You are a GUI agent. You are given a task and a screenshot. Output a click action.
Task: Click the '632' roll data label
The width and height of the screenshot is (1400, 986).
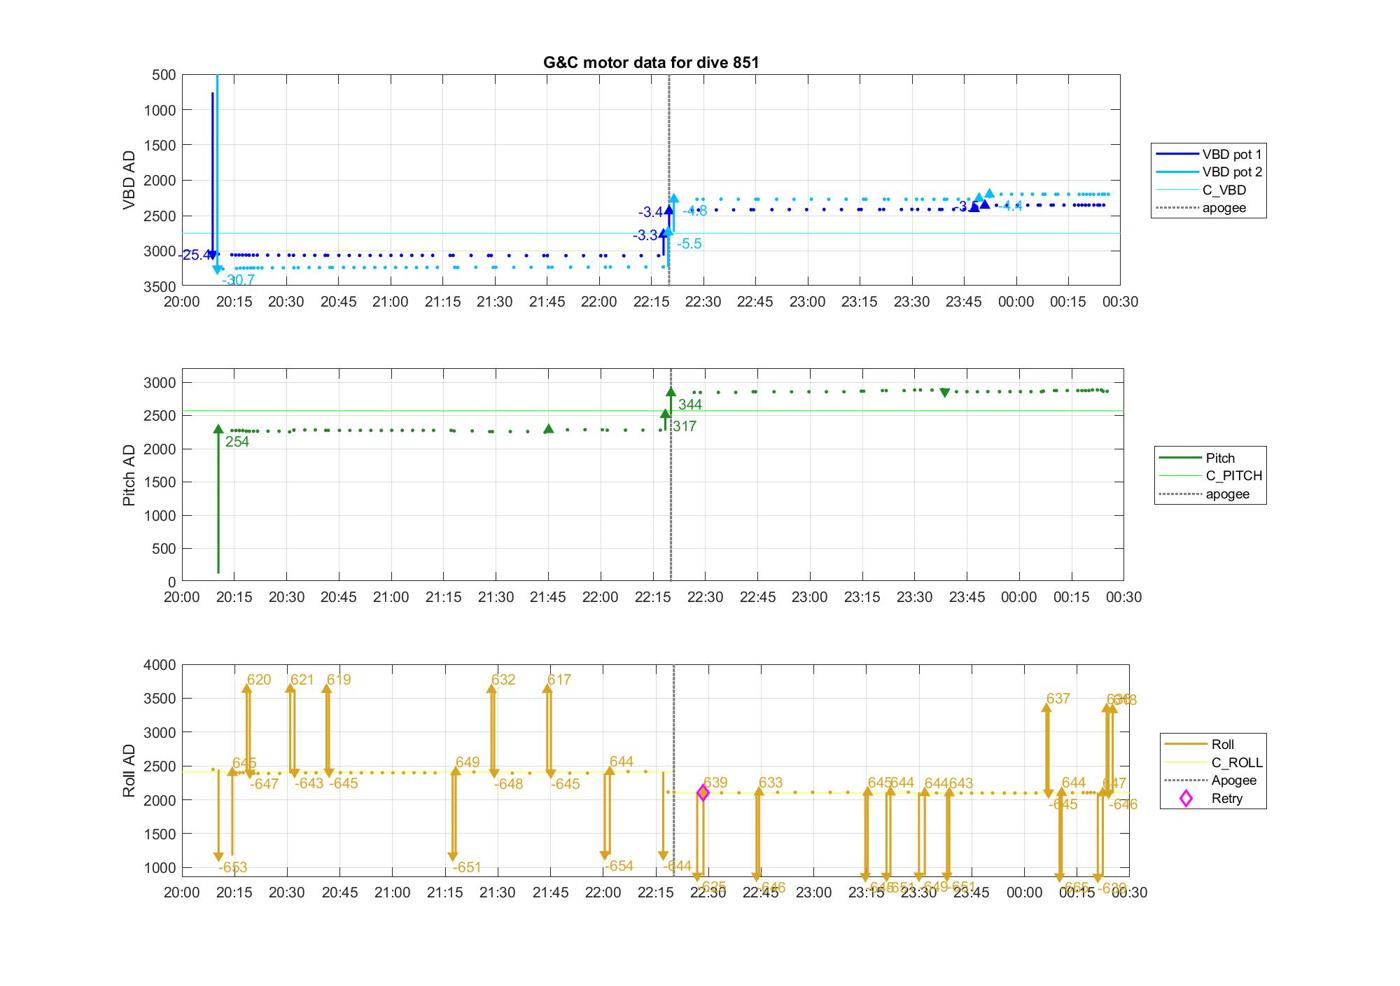pyautogui.click(x=503, y=680)
